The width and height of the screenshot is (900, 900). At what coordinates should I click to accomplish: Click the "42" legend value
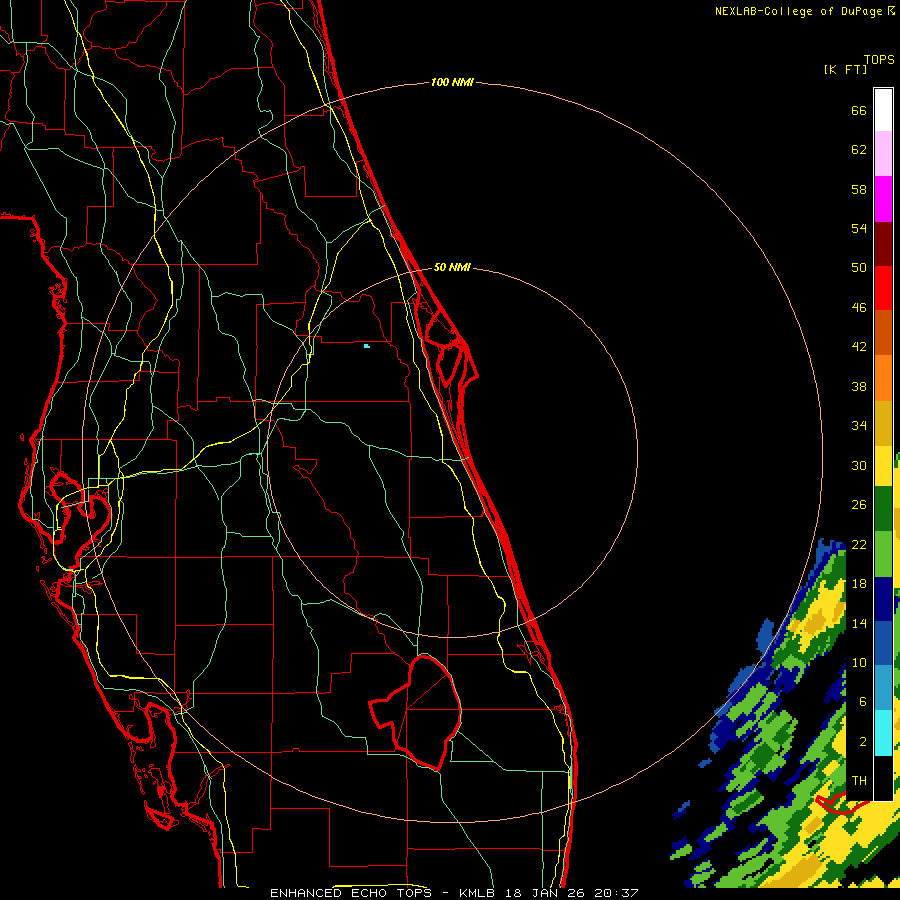[x=859, y=347]
